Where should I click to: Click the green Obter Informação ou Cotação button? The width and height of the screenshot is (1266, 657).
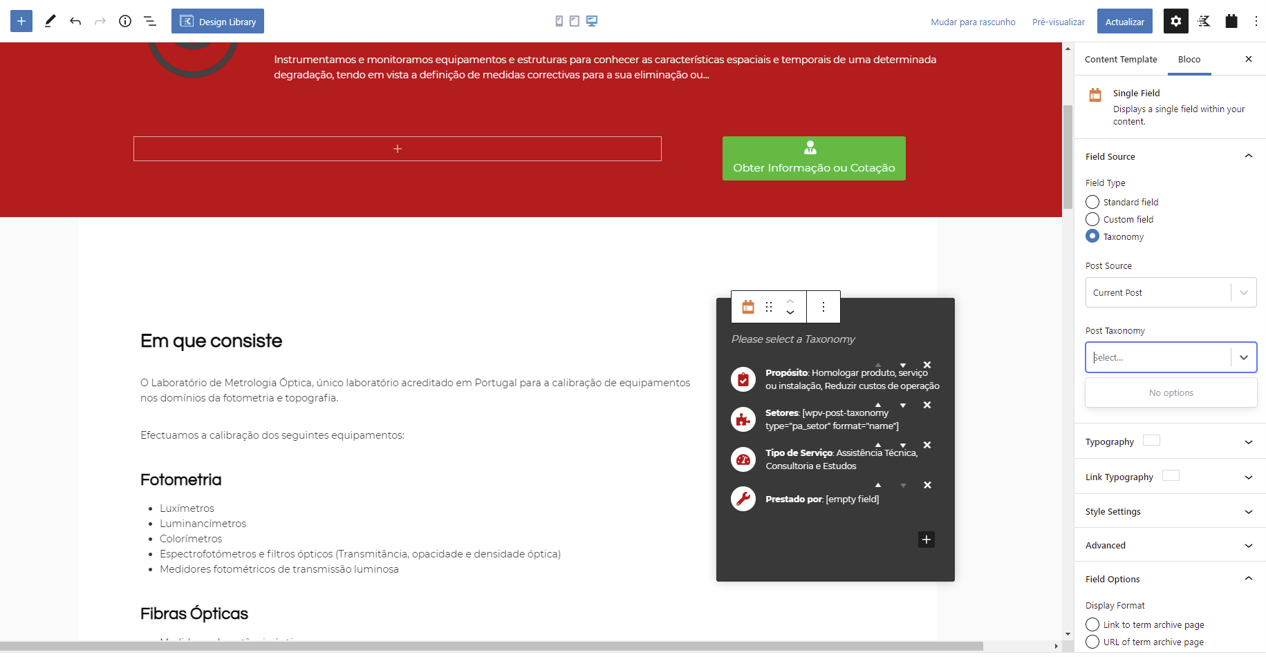[814, 158]
